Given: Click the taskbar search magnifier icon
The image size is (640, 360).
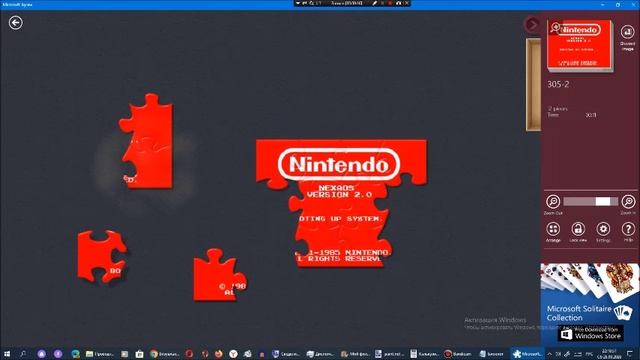Looking at the screenshot, I should (x=23, y=354).
